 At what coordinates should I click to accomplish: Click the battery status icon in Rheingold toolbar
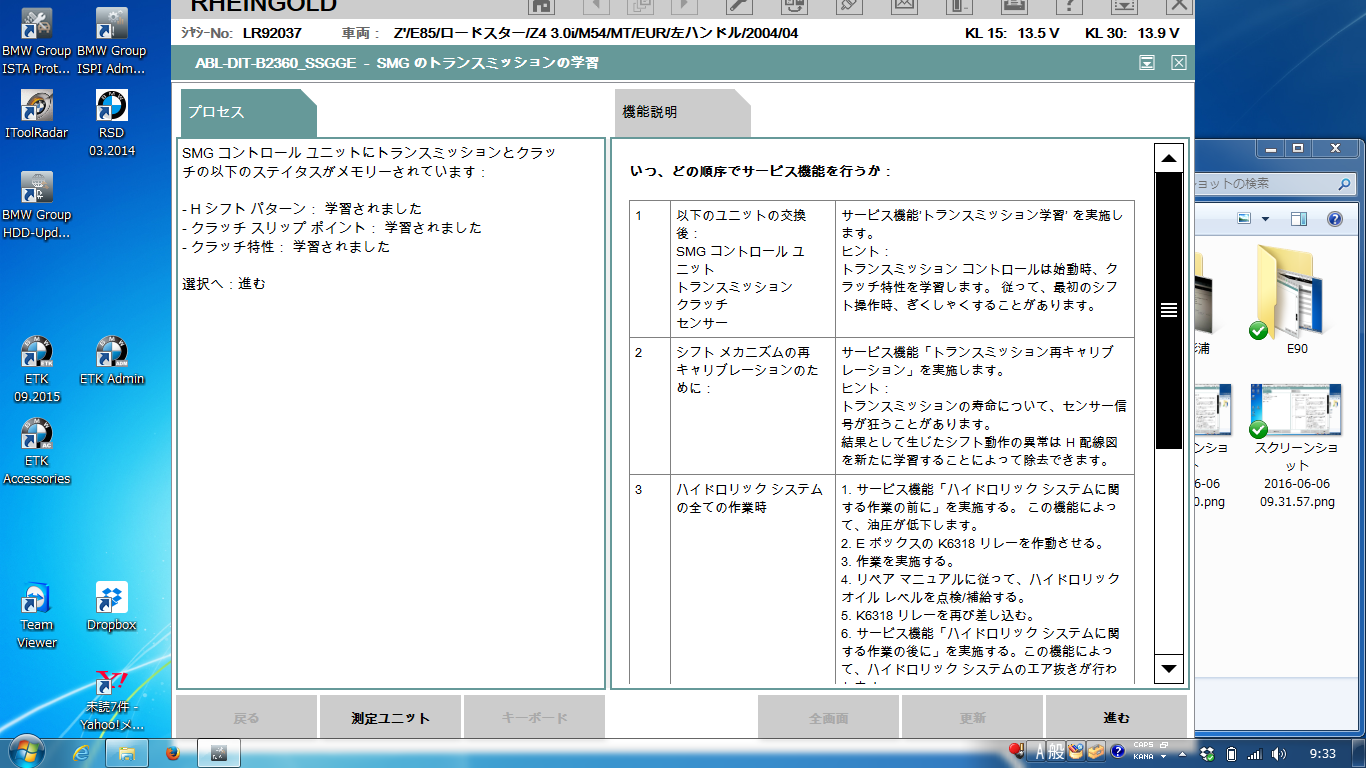(x=958, y=7)
